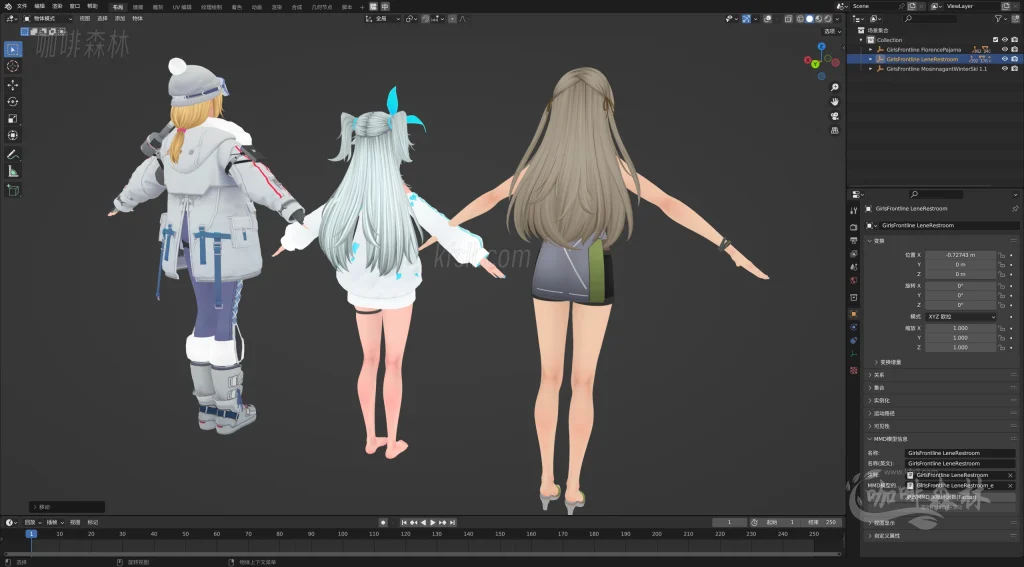Open the File menu

[x=22, y=7]
